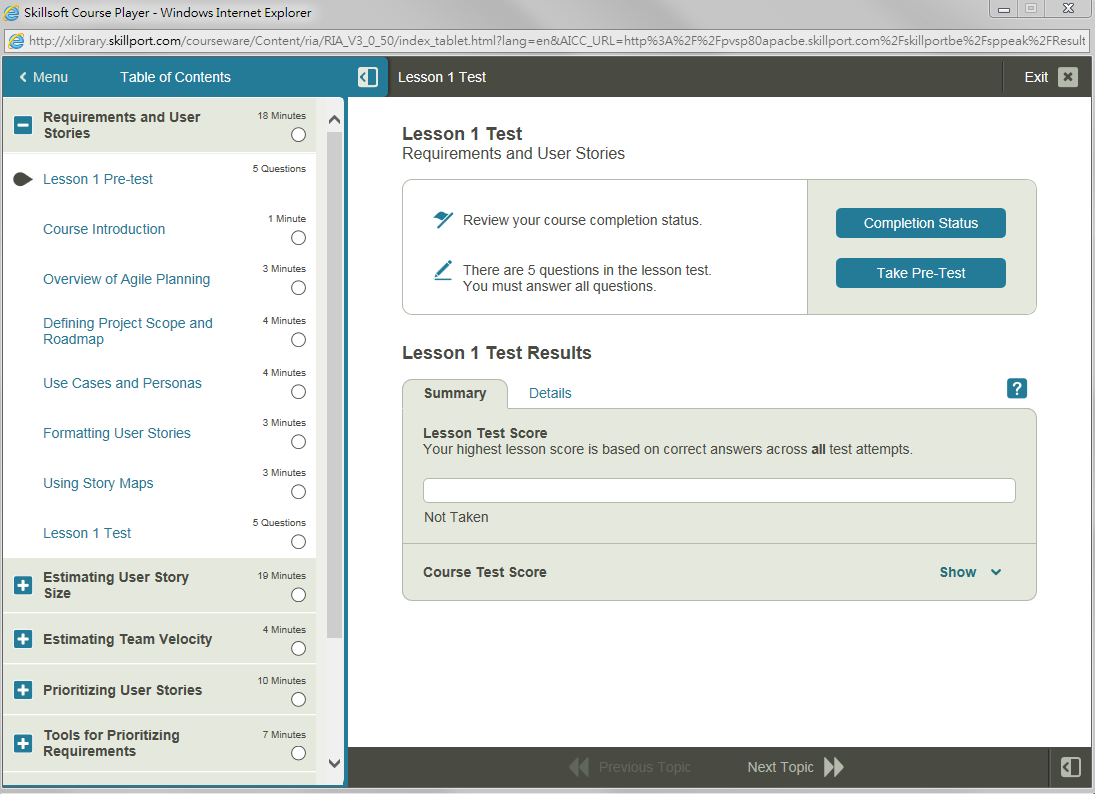This screenshot has height=794, width=1095.
Task: Click status circle for Using Story Maps
Action: click(298, 492)
